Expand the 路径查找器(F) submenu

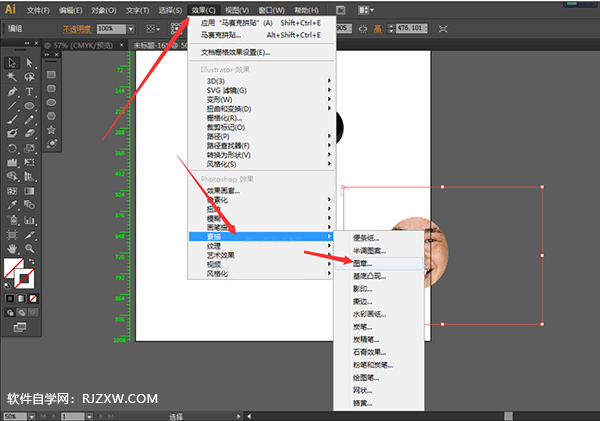tap(261, 145)
